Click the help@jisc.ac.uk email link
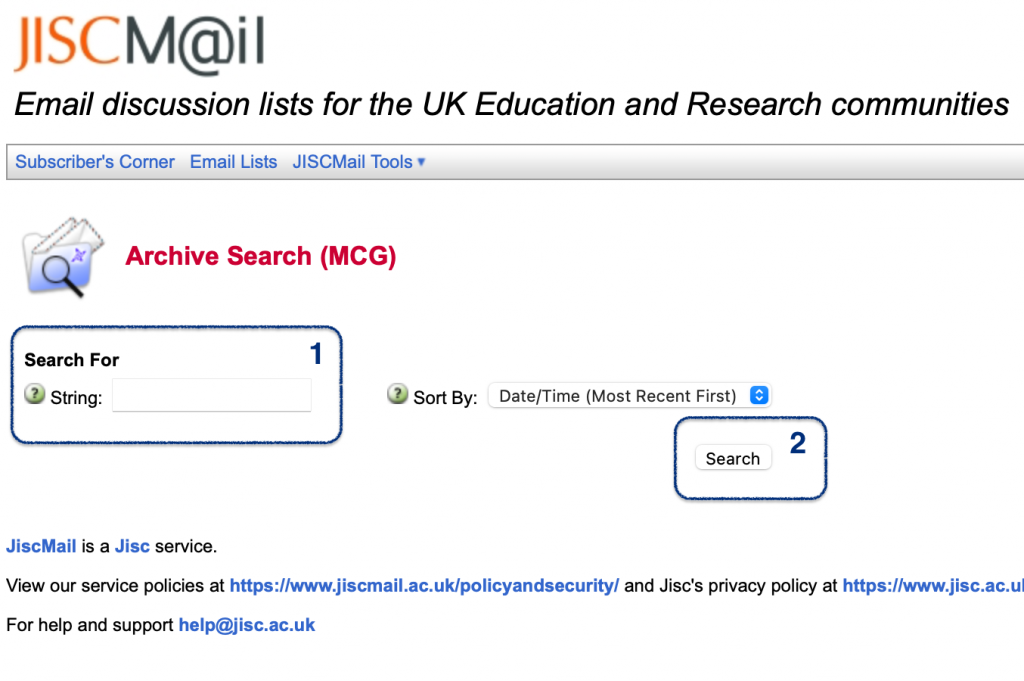1024x681 pixels. [247, 625]
